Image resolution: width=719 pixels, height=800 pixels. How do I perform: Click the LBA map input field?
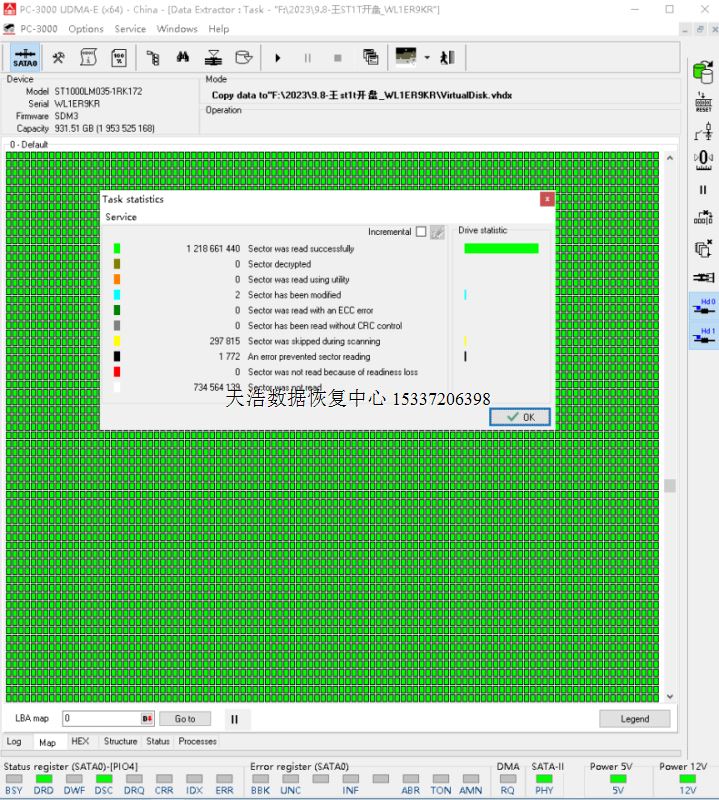click(102, 719)
